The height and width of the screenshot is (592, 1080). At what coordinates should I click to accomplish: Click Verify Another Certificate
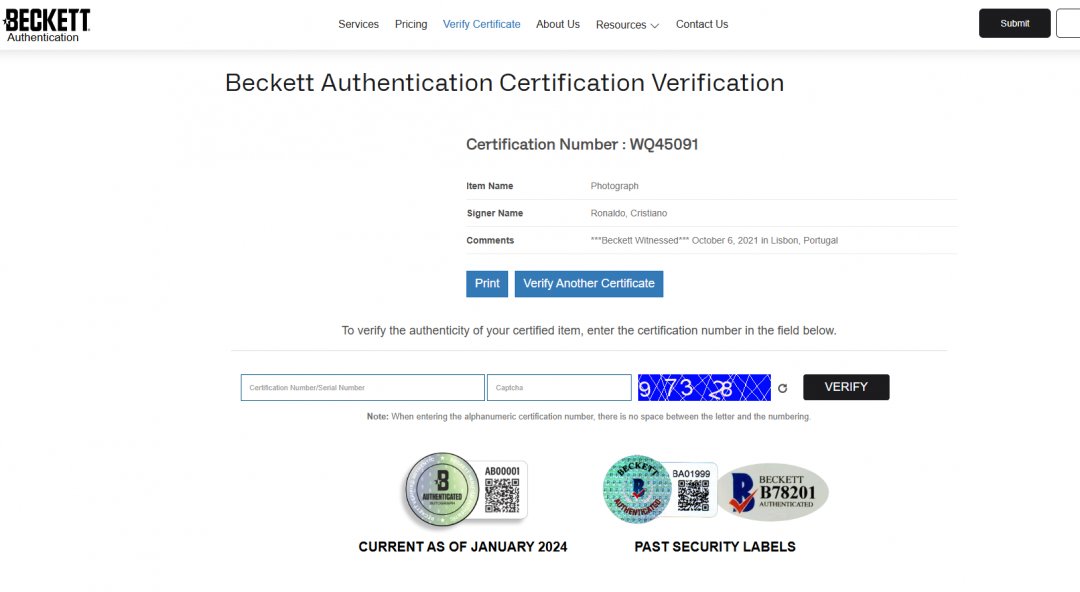point(588,284)
